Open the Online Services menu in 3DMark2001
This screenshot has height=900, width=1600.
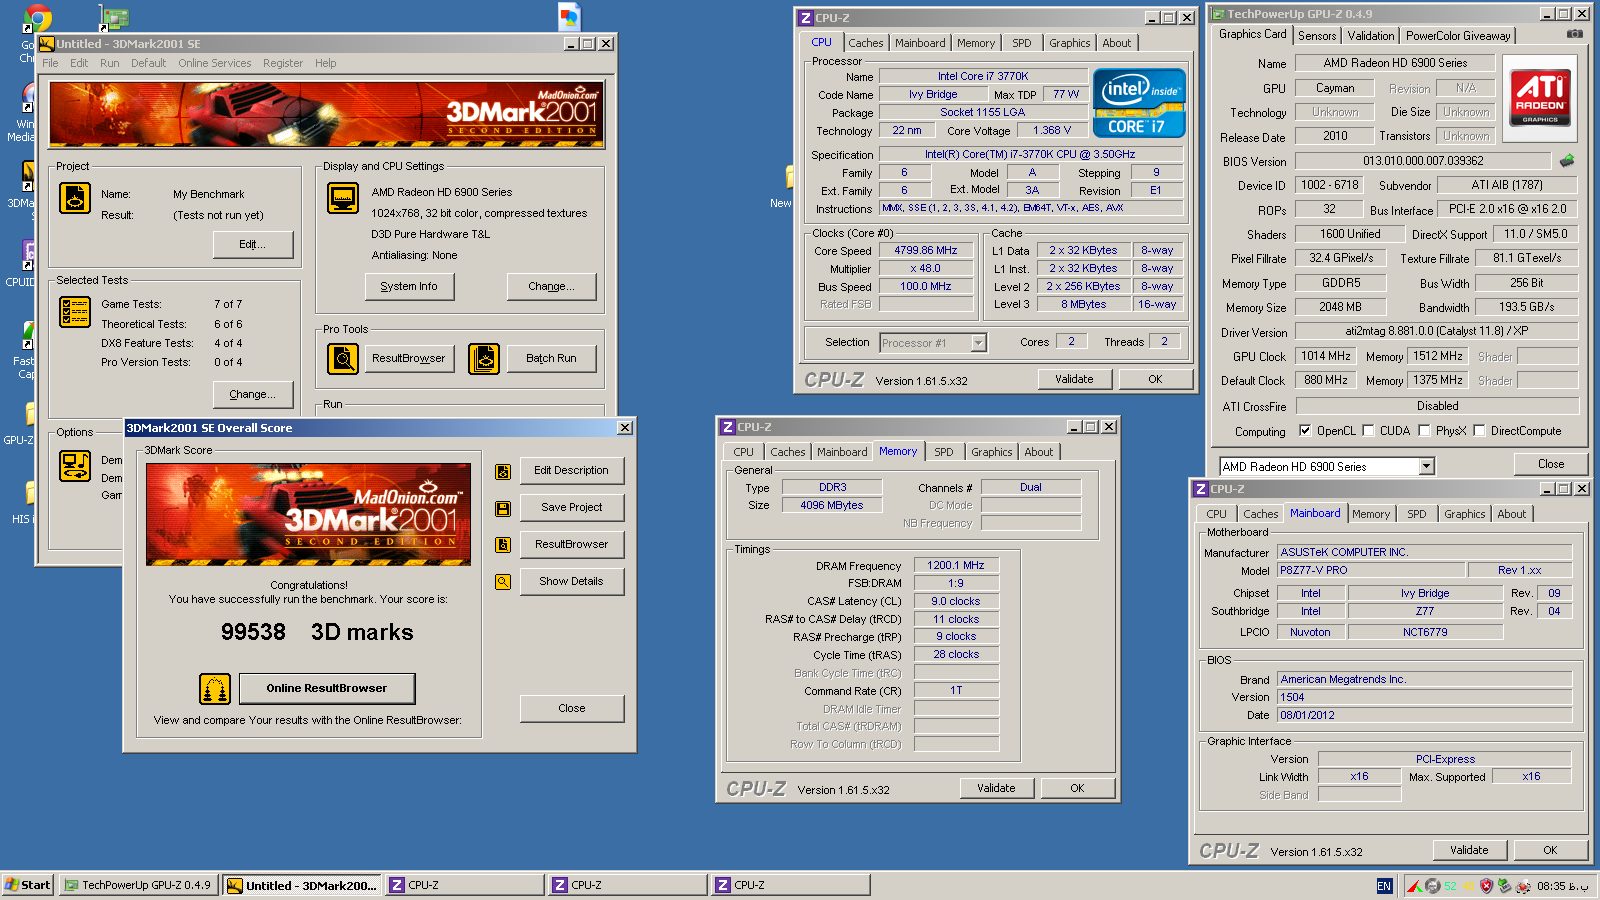pos(215,63)
